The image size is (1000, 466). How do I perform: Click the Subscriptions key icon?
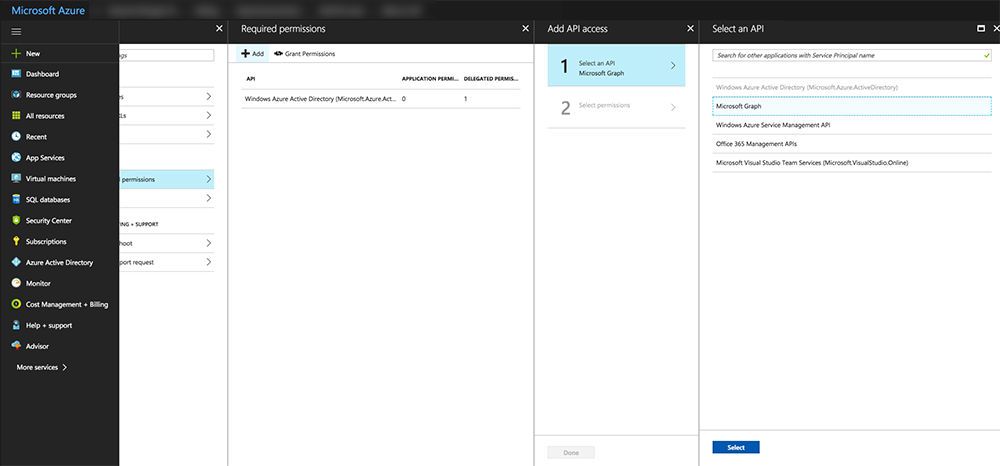pos(16,242)
